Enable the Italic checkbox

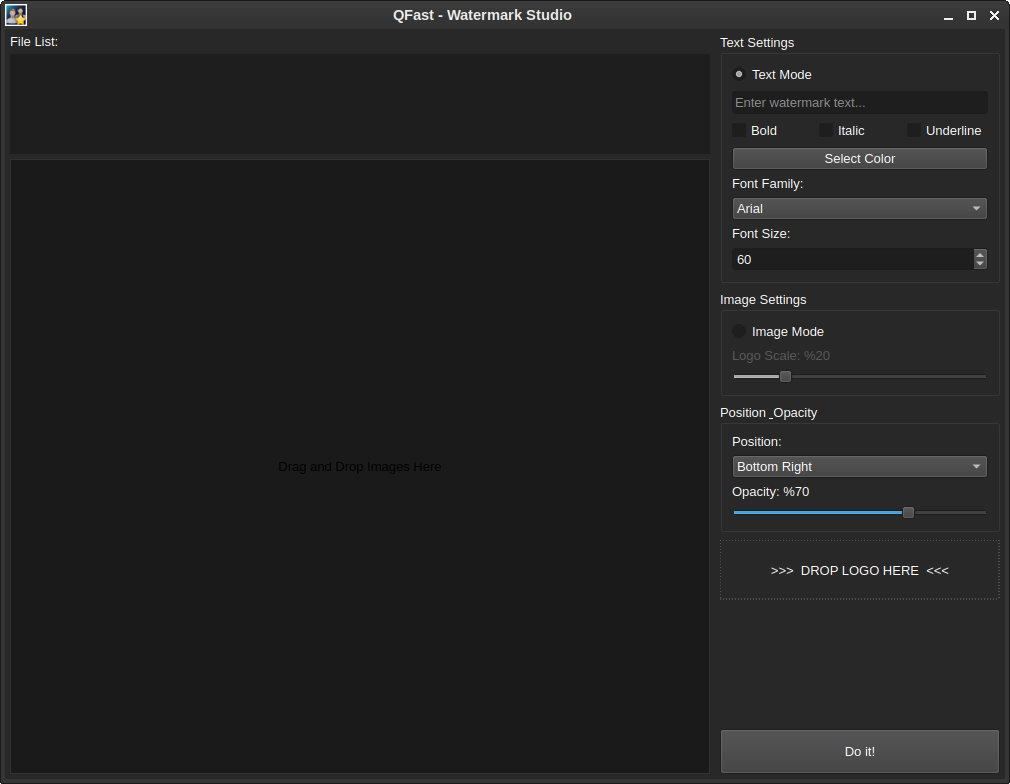(x=826, y=130)
